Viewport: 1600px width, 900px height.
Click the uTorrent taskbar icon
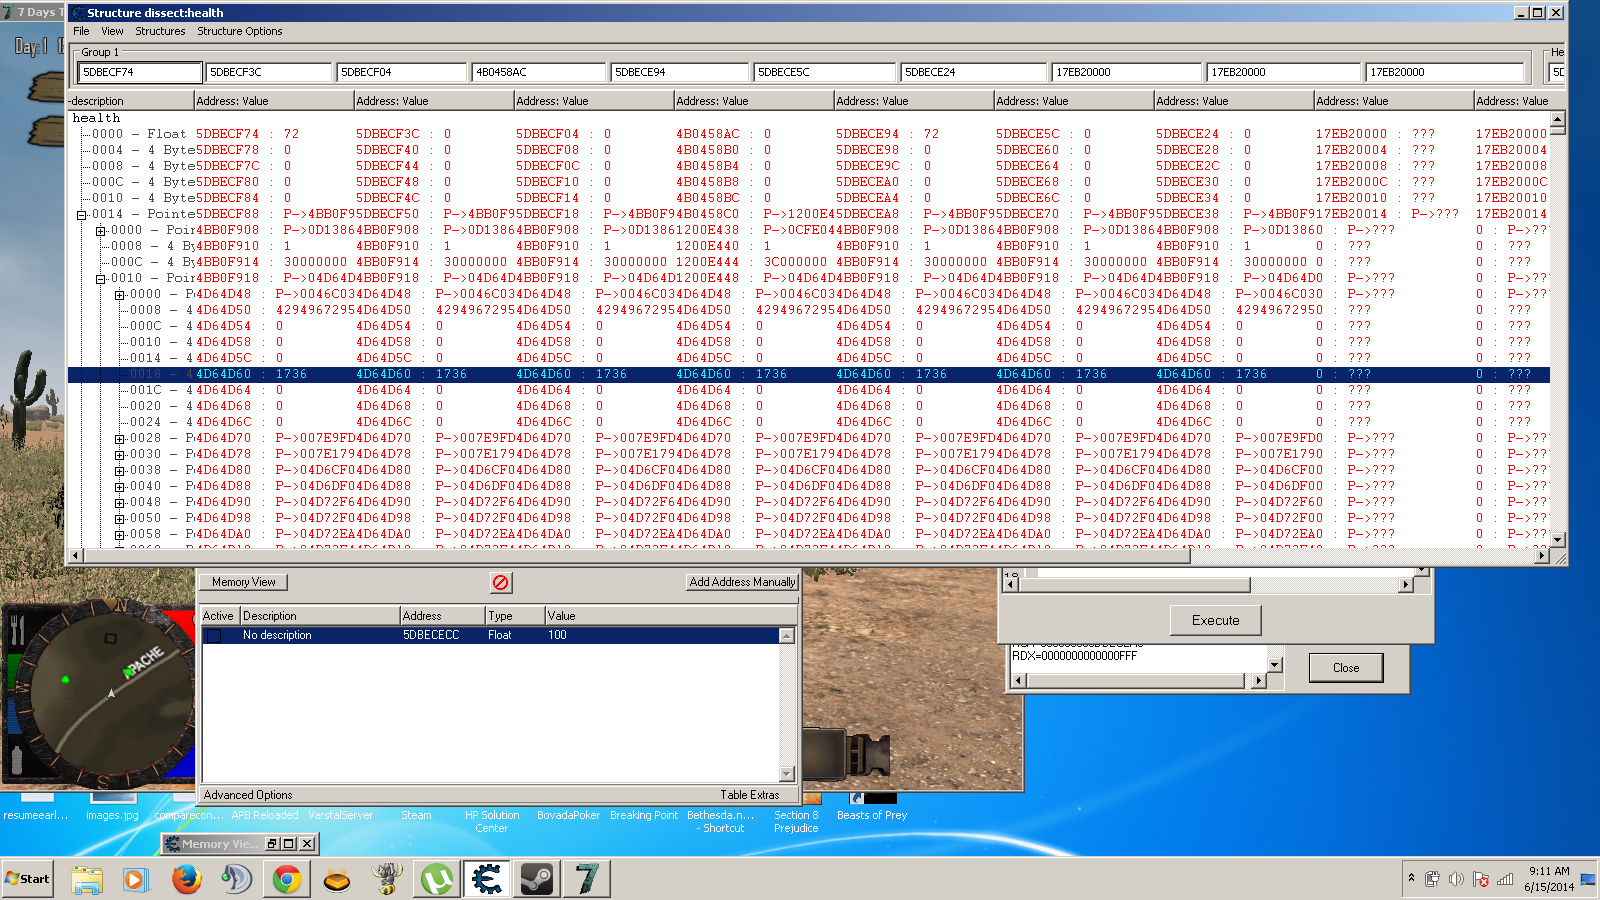(x=436, y=879)
